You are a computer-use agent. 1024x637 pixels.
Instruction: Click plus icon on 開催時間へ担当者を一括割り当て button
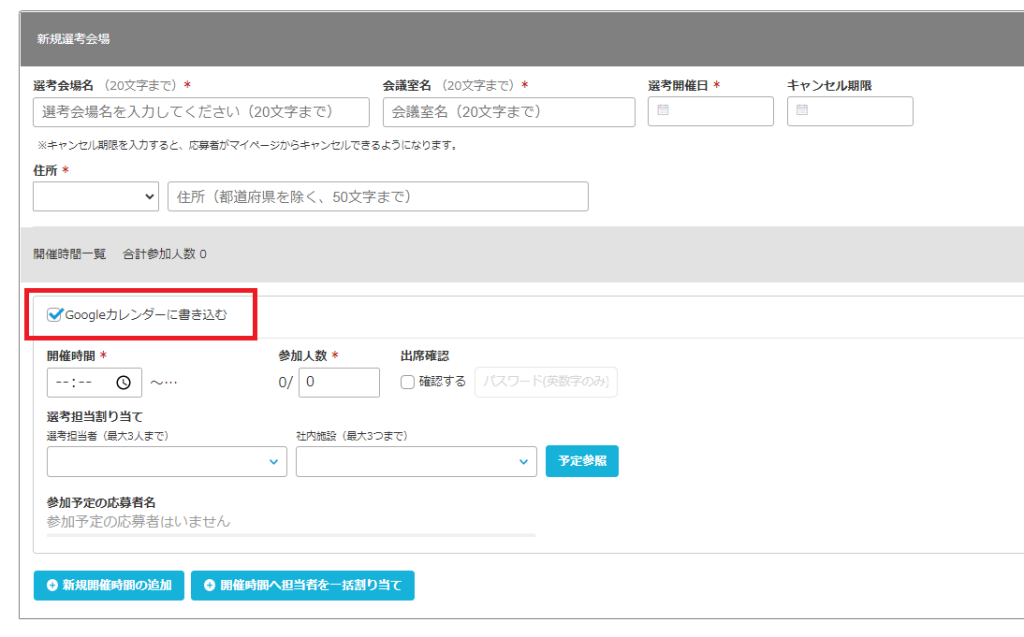pos(209,586)
